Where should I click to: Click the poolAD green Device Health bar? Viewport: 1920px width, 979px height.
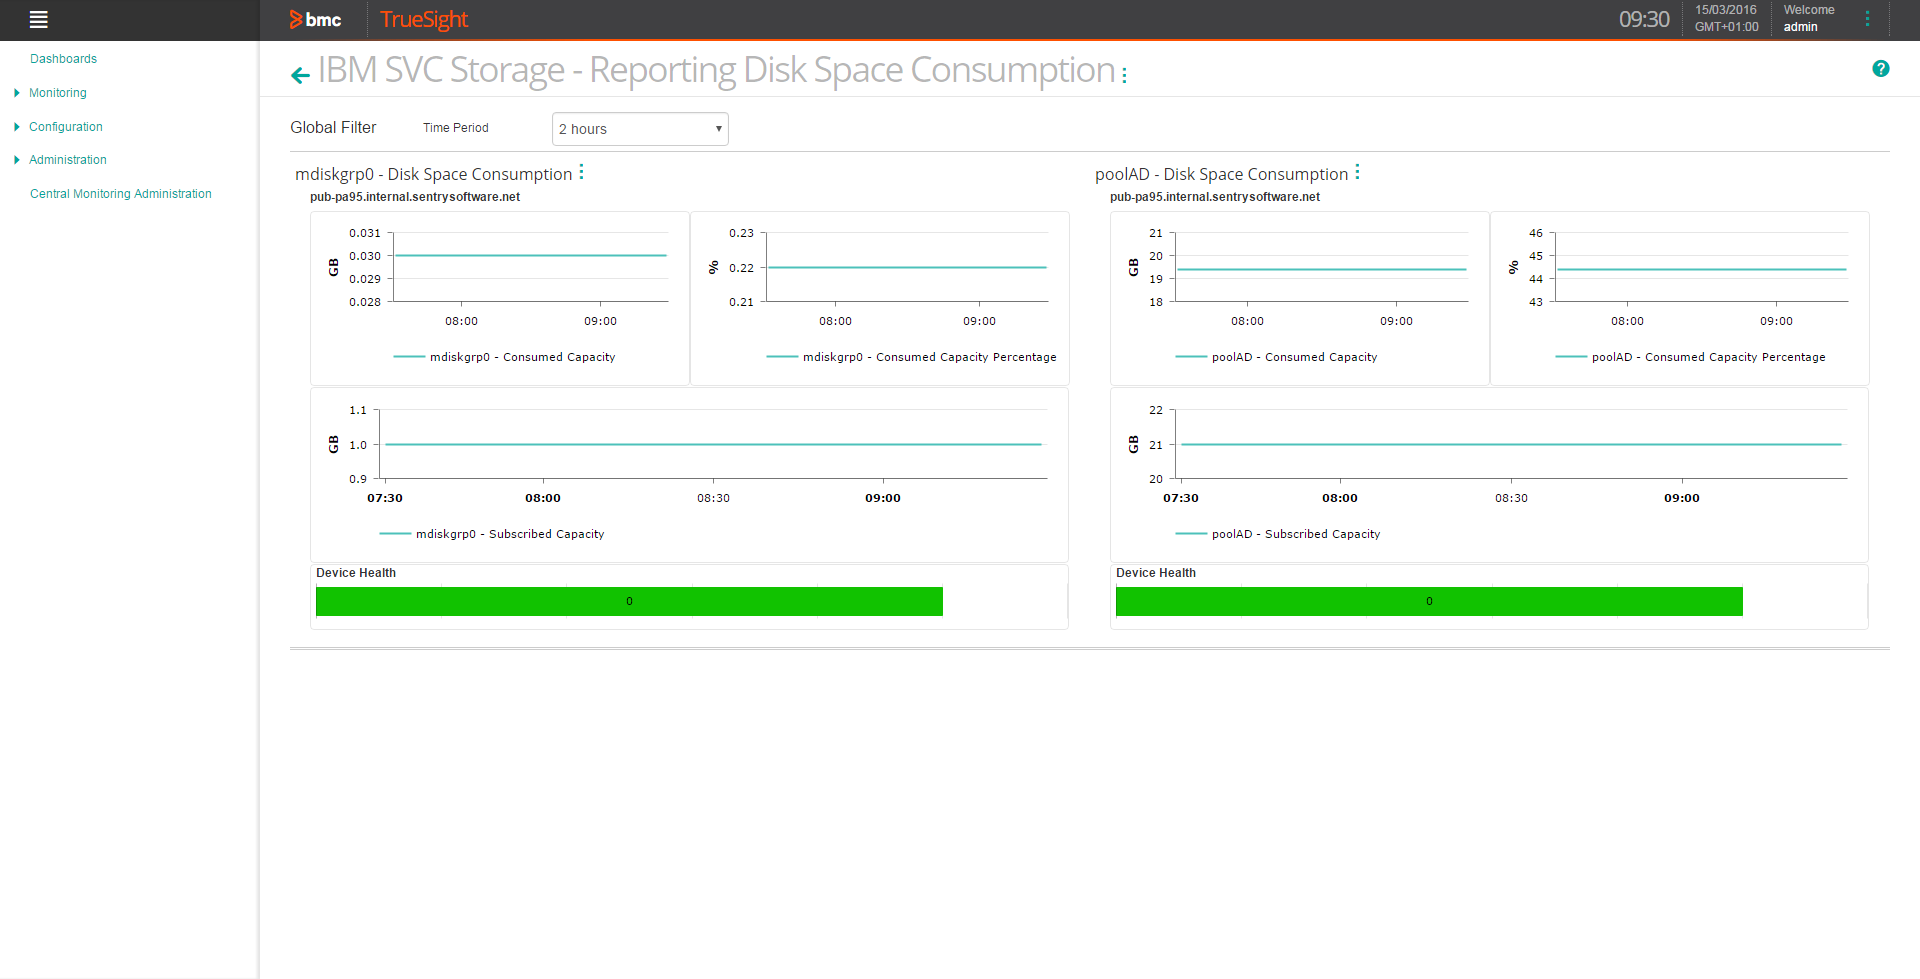point(1429,601)
